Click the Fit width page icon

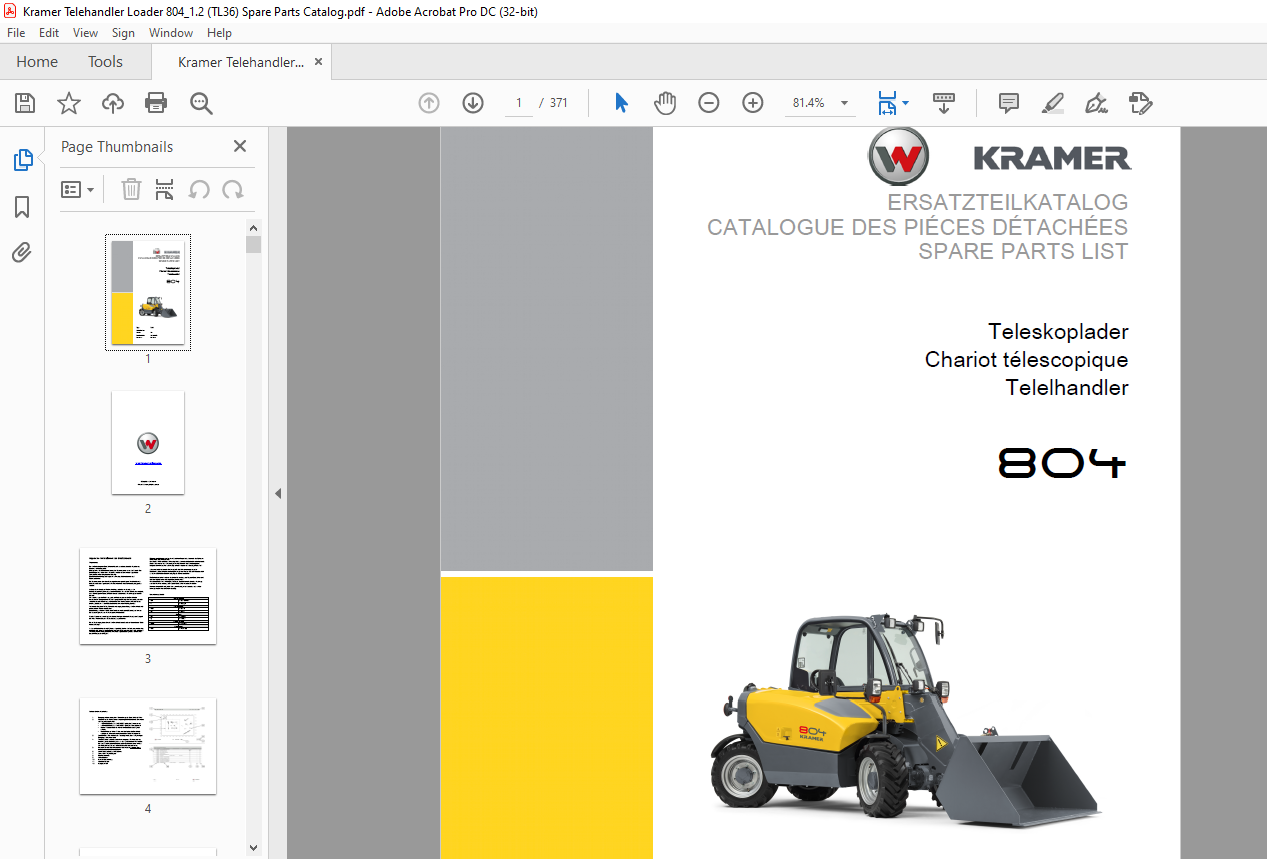[887, 103]
